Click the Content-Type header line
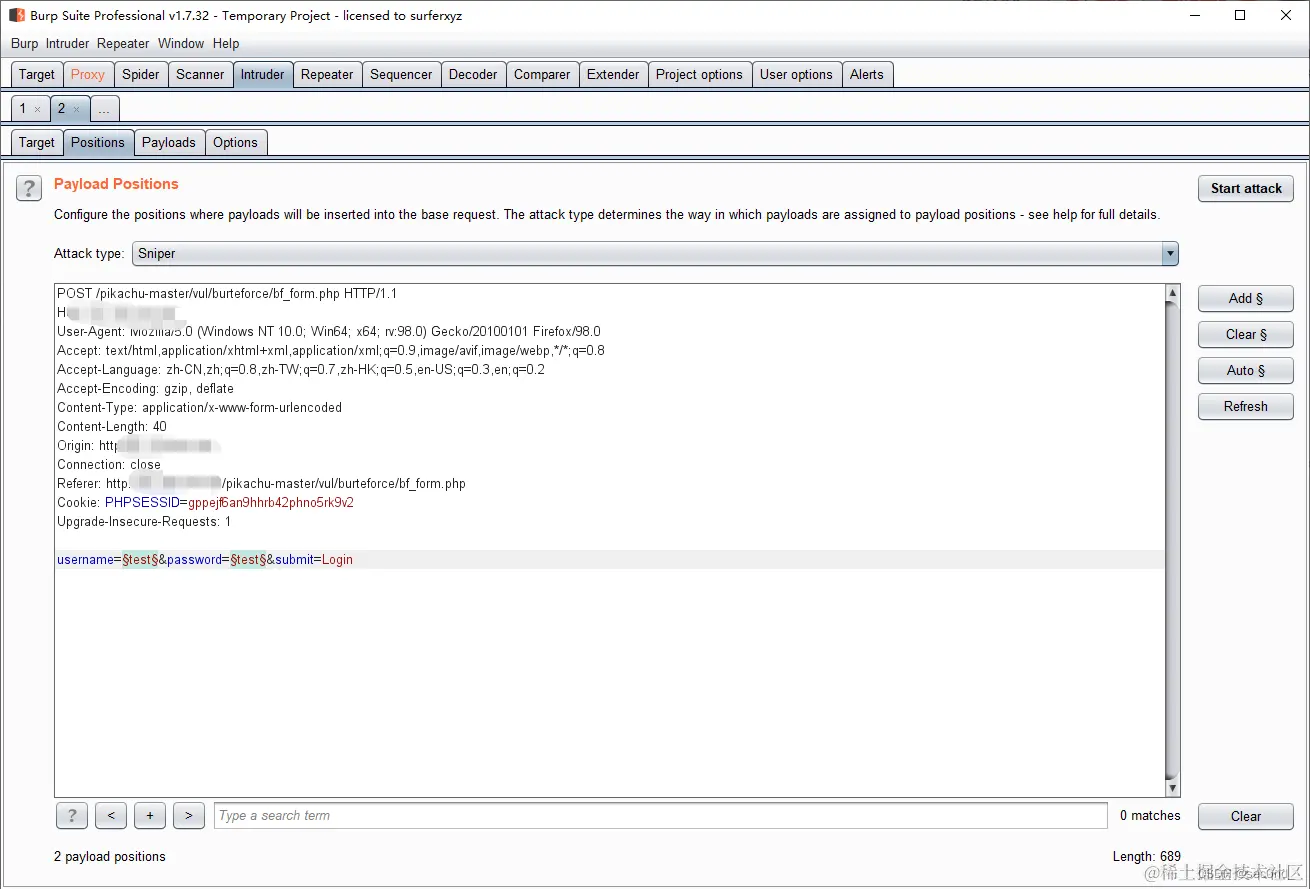The image size is (1310, 889). pos(199,408)
